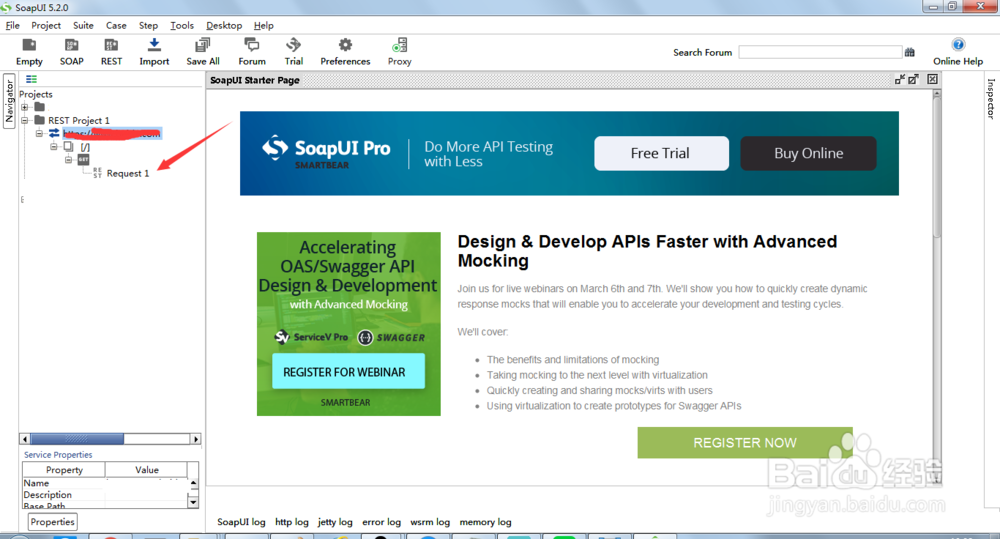Minimize the Starter Page with the shrink icon

click(900, 79)
